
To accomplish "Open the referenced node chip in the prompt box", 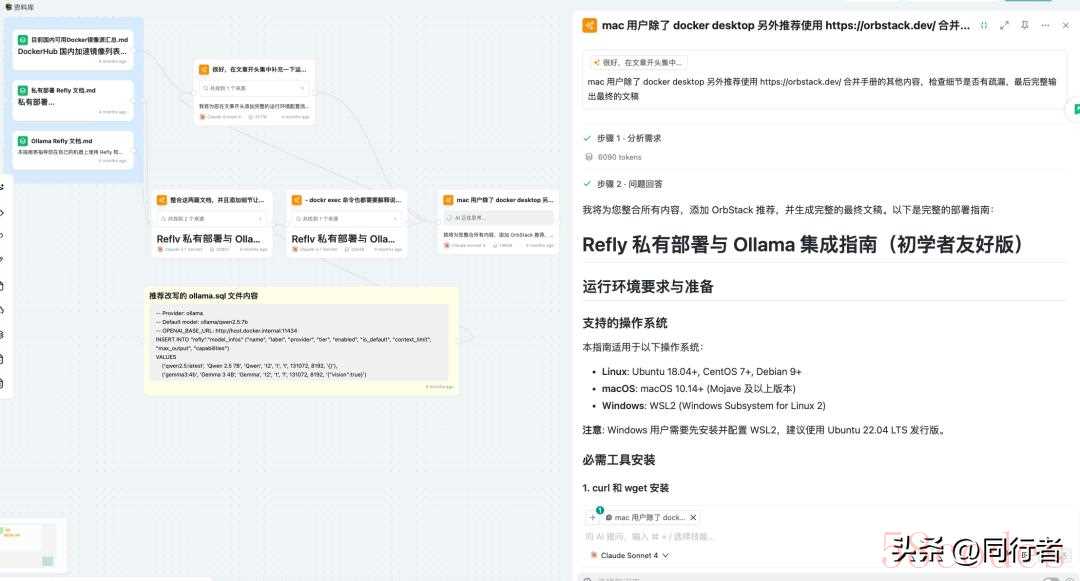I will click(x=638, y=62).
